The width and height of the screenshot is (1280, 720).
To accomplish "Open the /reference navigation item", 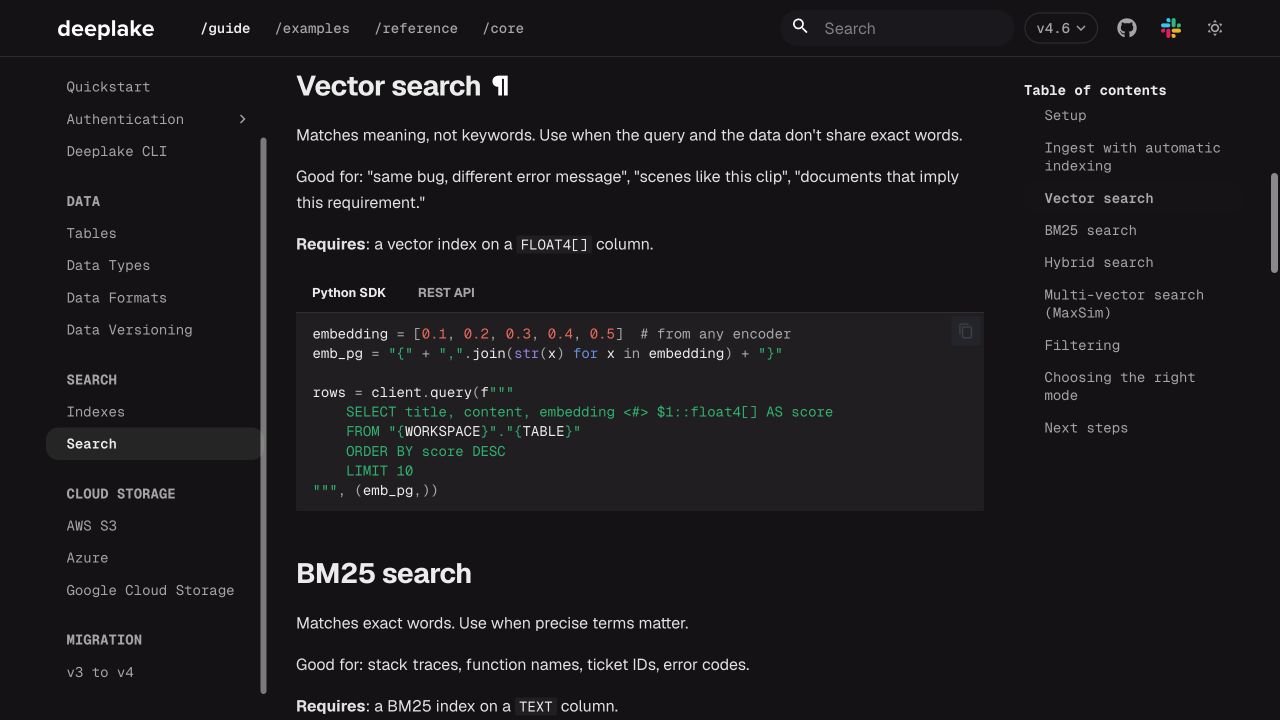I will [416, 28].
